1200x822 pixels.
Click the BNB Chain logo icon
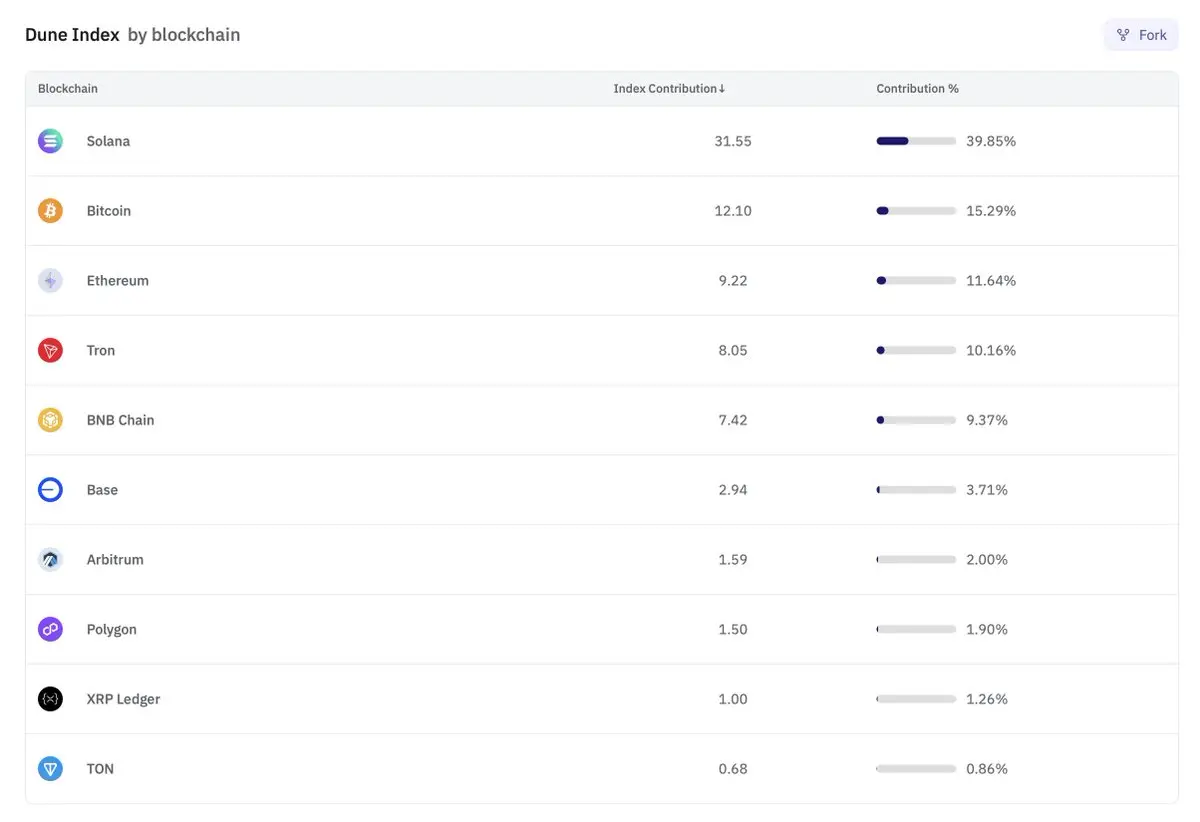[50, 420]
